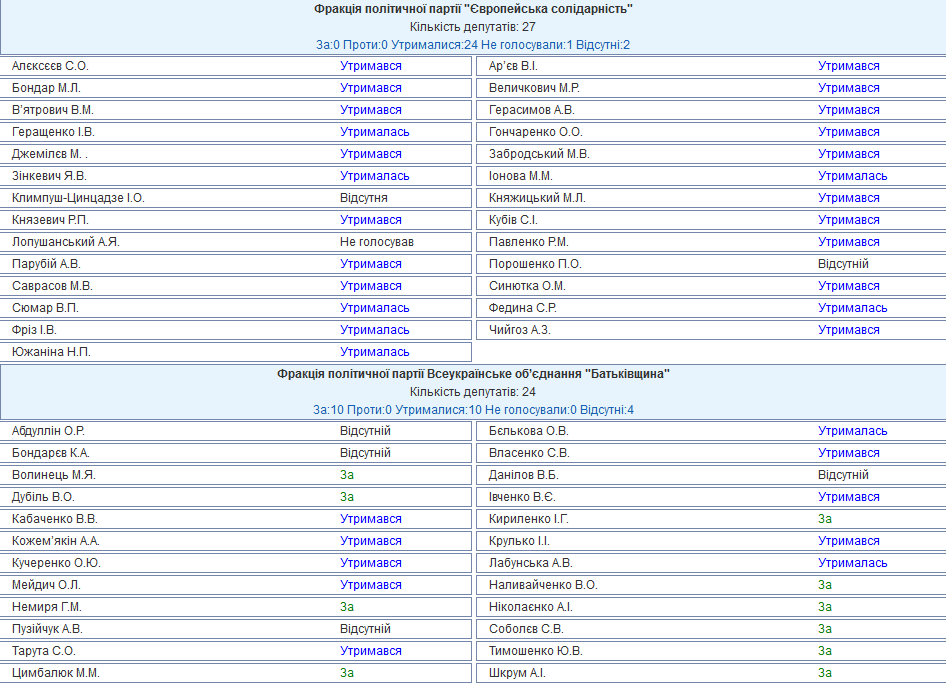The width and height of the screenshot is (946, 685).
Task: Select deputy name Кириленко І.Г.
Action: tap(528, 519)
